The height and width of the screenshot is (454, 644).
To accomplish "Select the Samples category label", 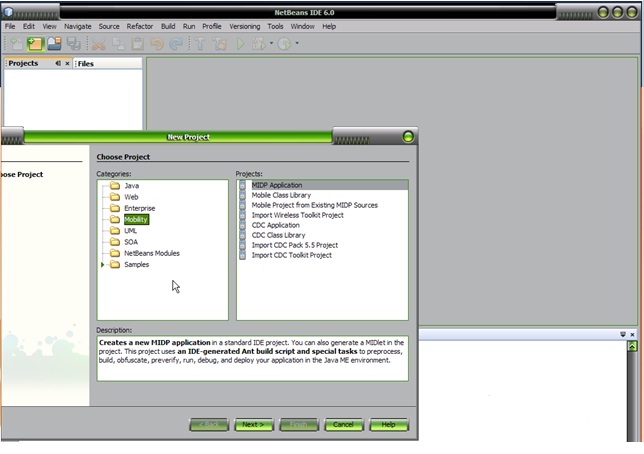I will [137, 265].
